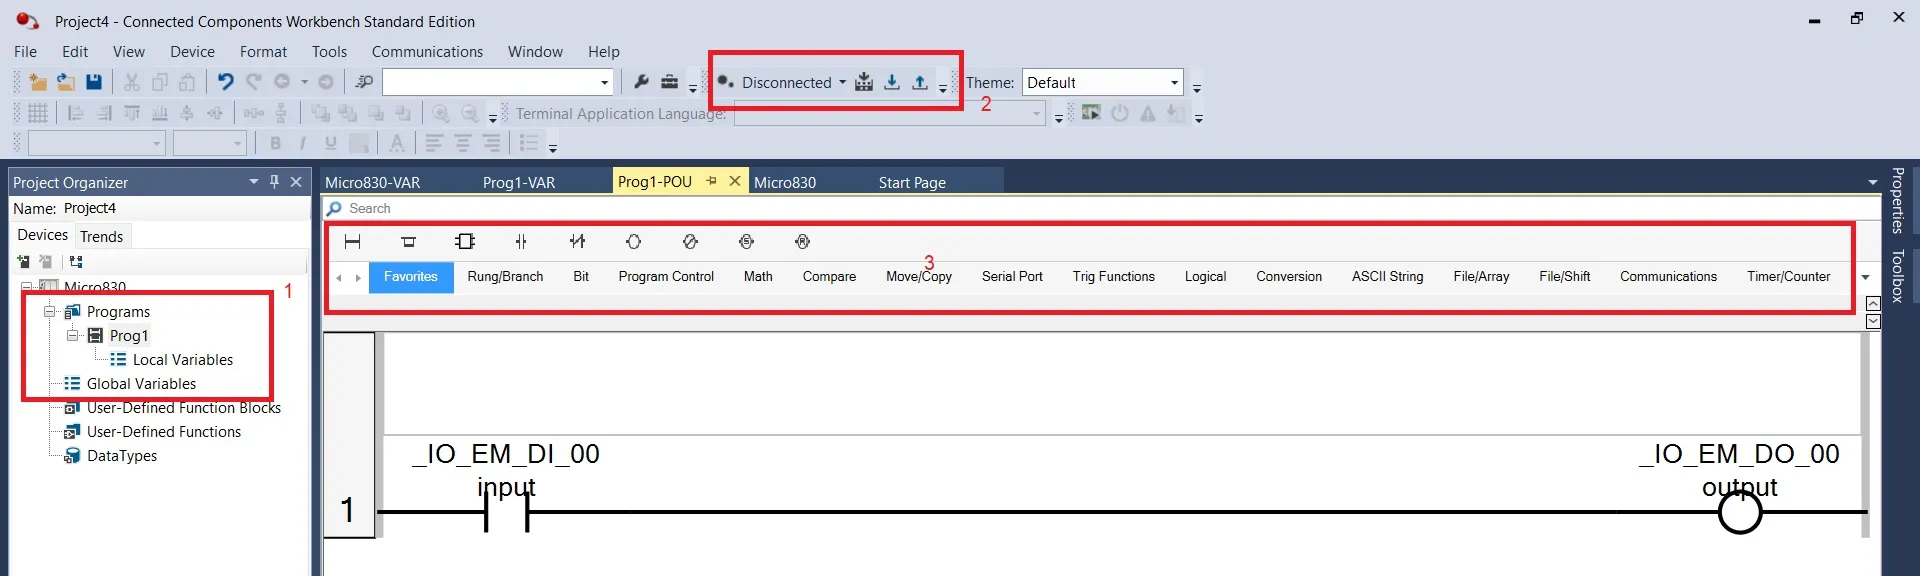
Task: Select the Rung/Branch instruction category
Action: [505, 277]
